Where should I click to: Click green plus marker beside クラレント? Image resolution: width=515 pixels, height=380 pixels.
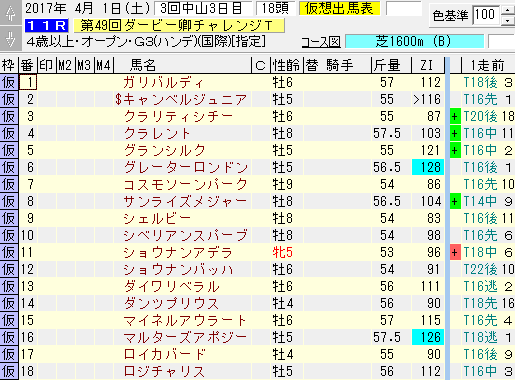pyautogui.click(x=455, y=133)
